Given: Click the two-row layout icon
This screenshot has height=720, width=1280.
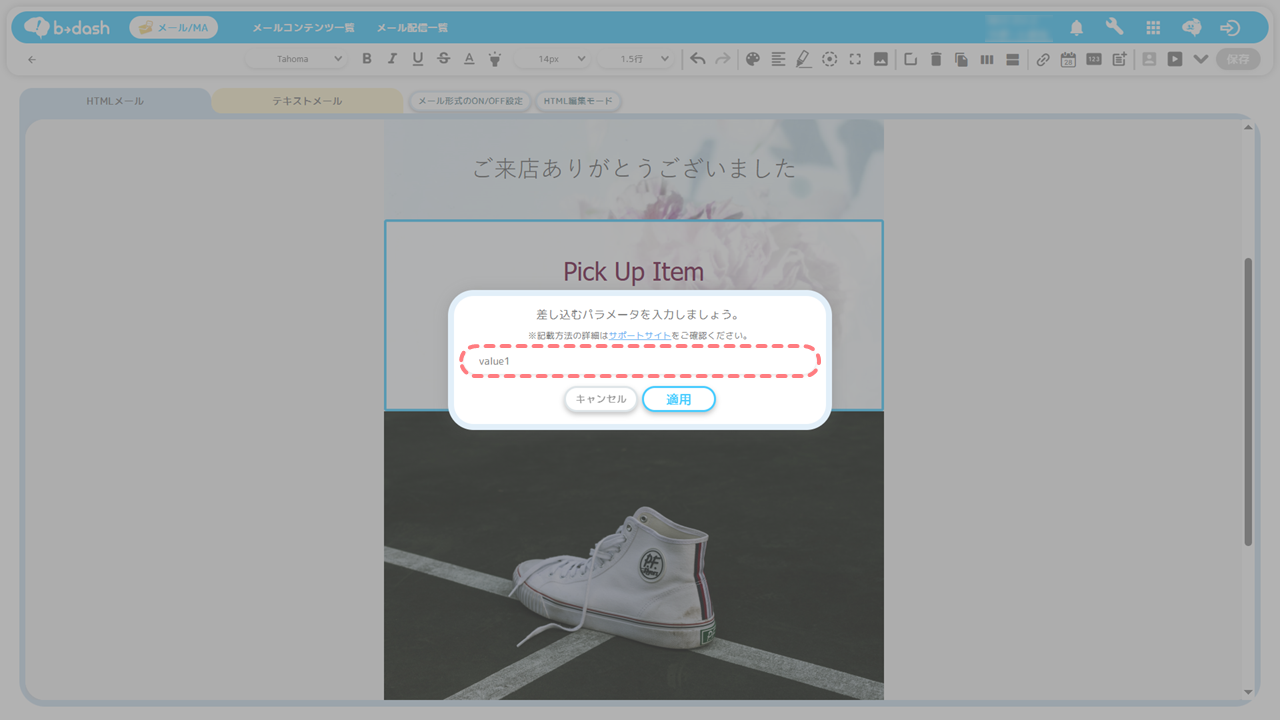Looking at the screenshot, I should (x=1012, y=59).
